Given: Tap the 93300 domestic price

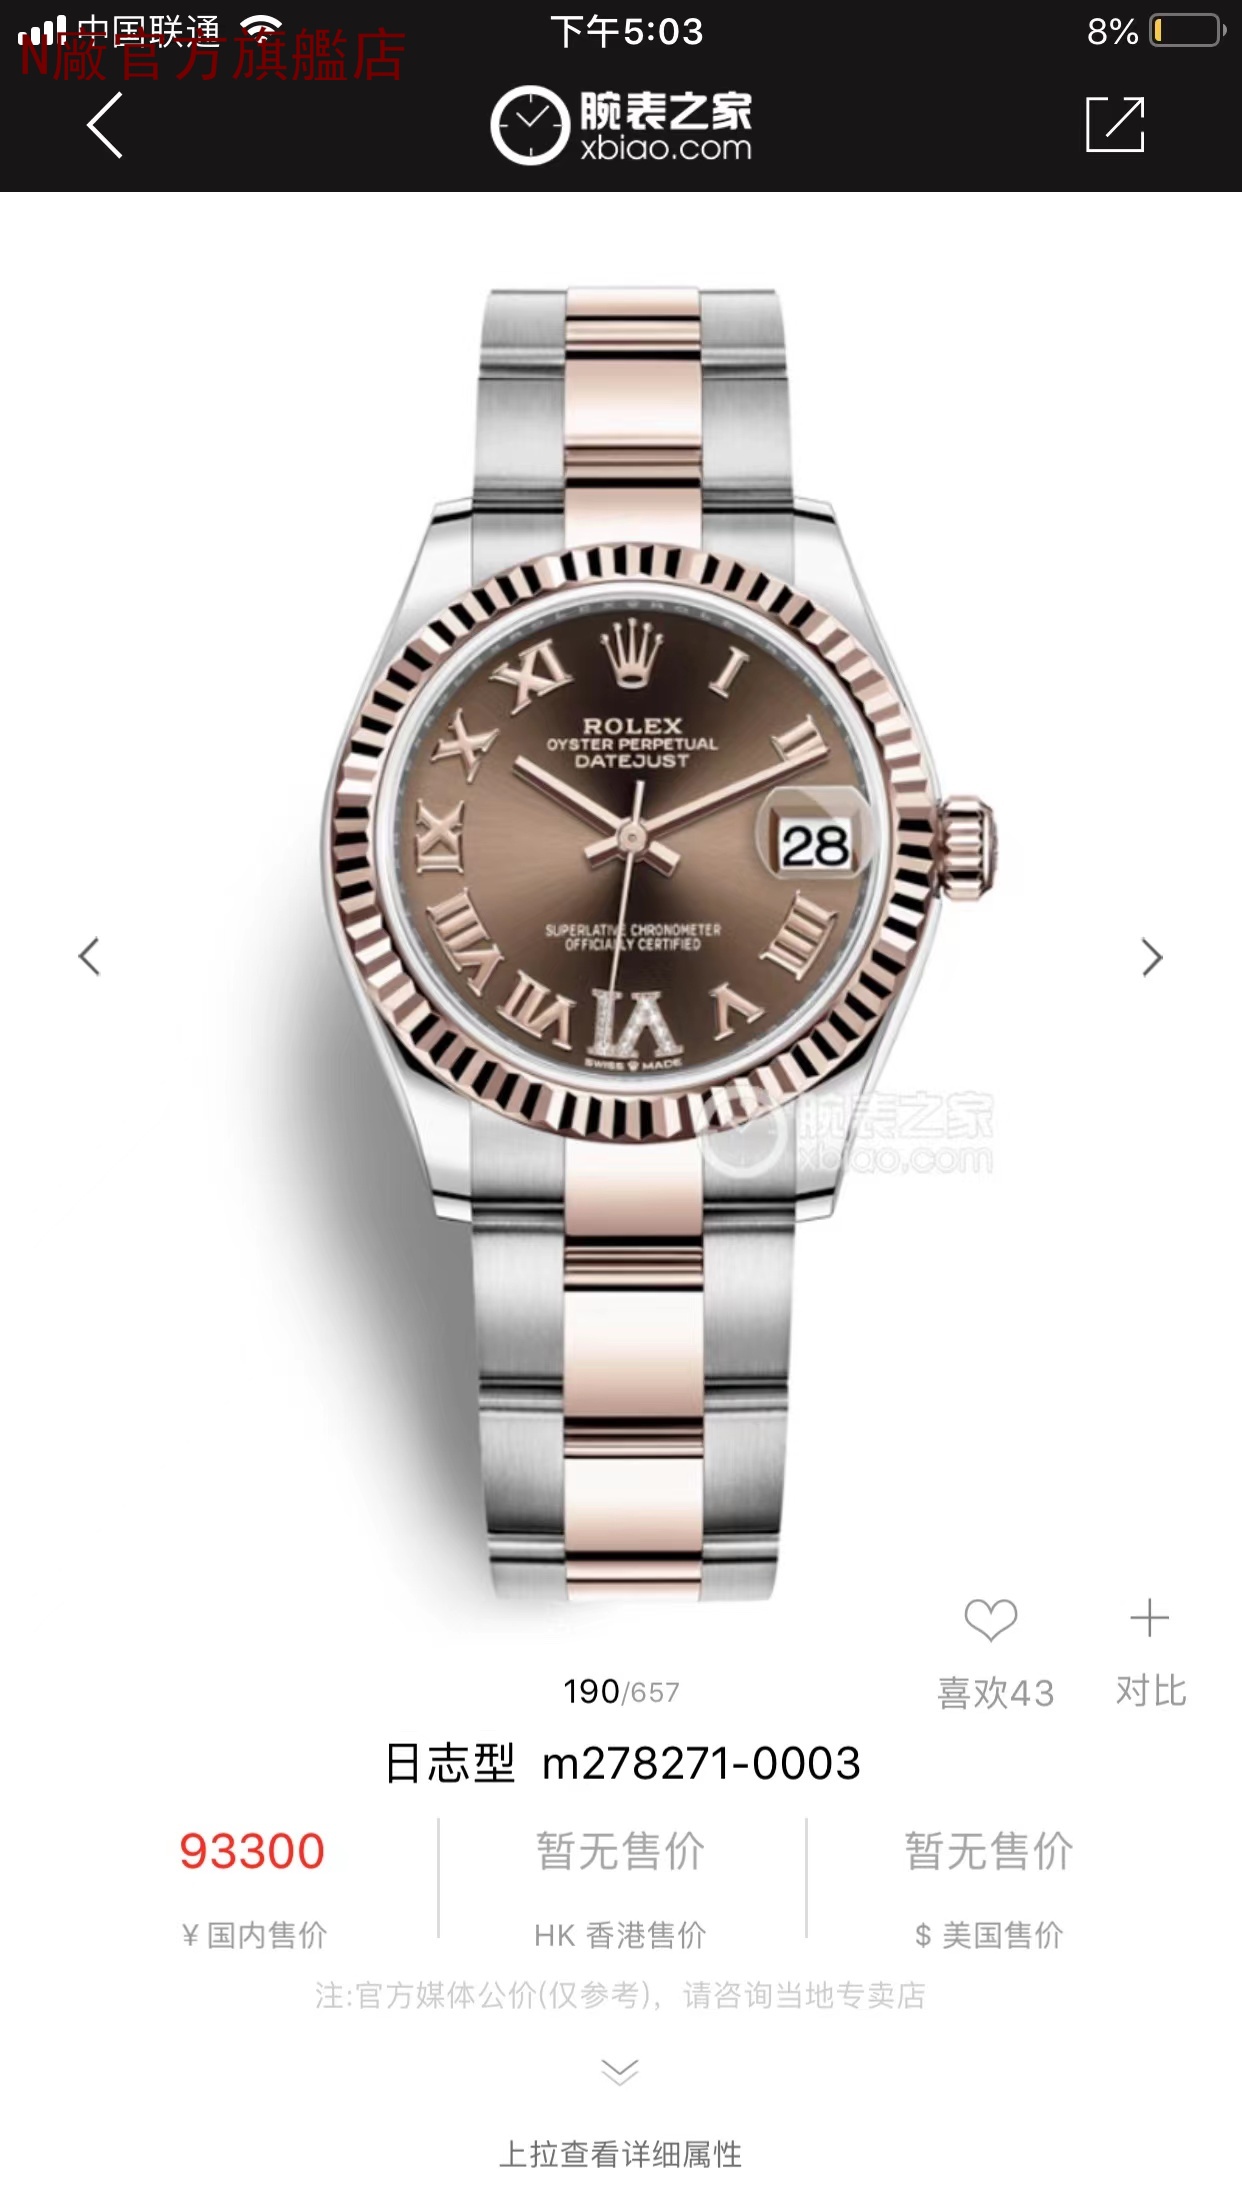Looking at the screenshot, I should tap(252, 1851).
